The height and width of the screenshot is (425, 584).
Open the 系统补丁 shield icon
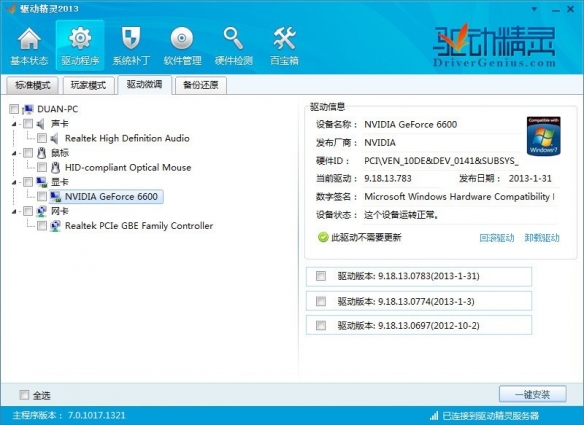[131, 38]
